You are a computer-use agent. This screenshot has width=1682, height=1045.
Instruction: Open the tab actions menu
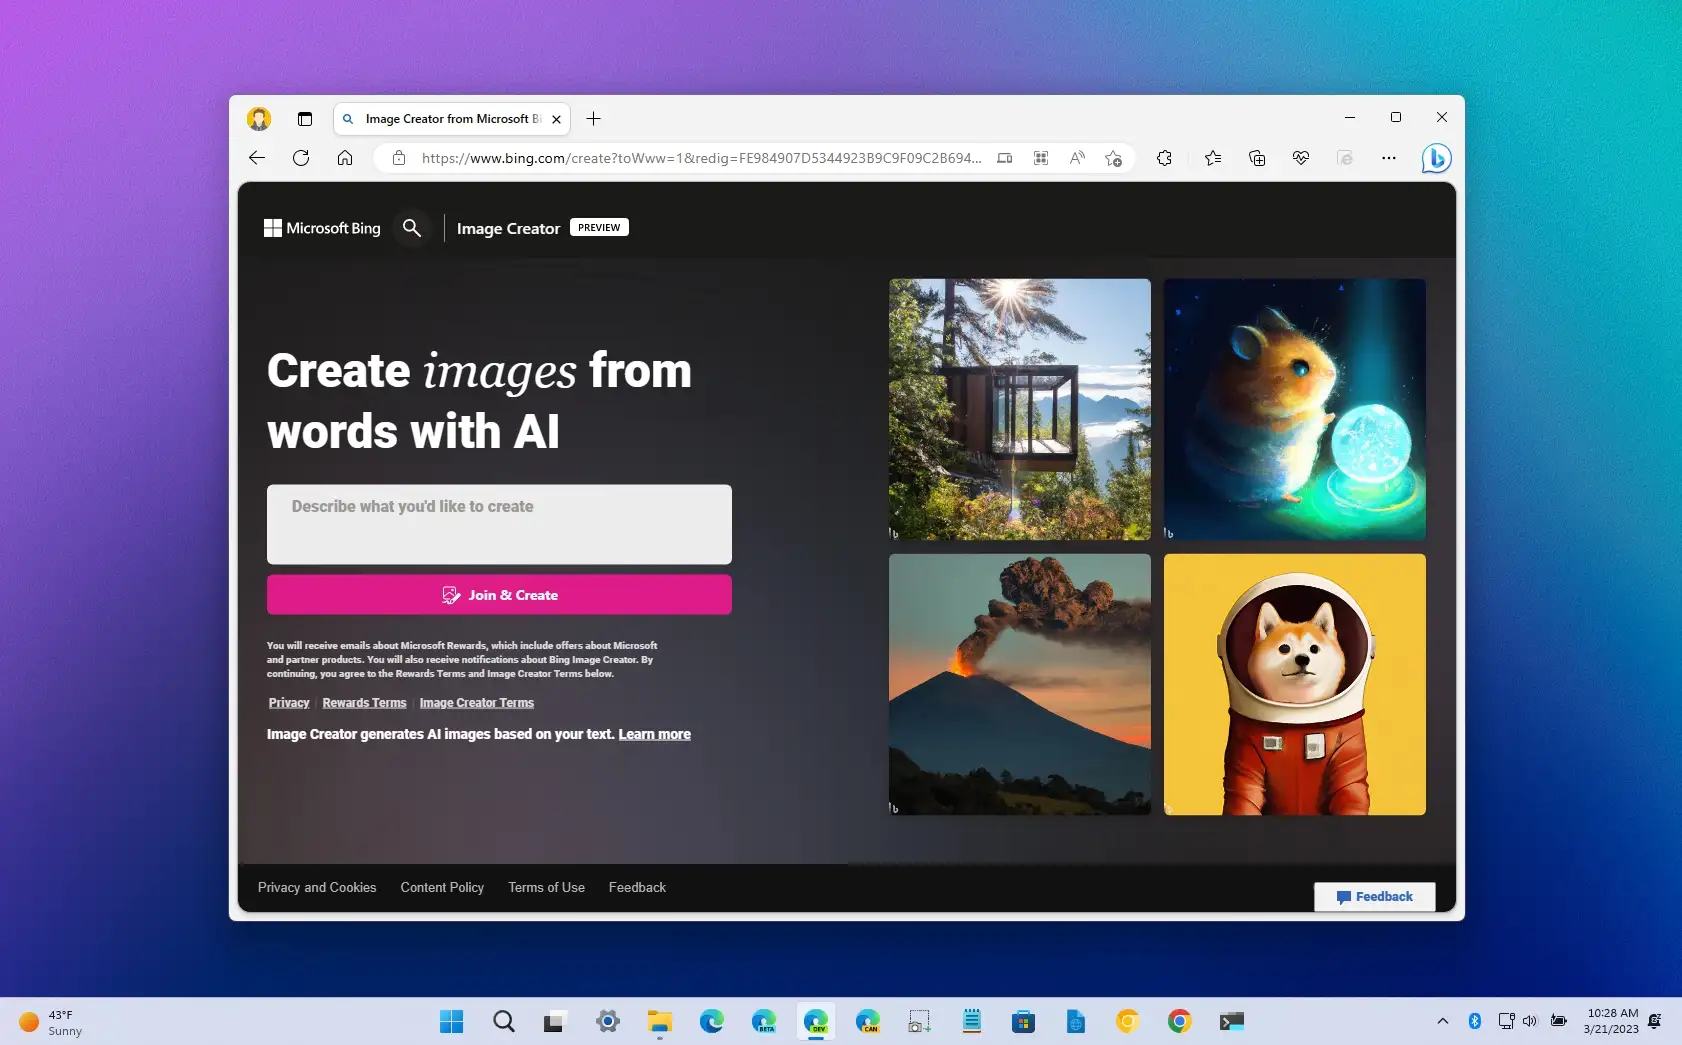(304, 118)
